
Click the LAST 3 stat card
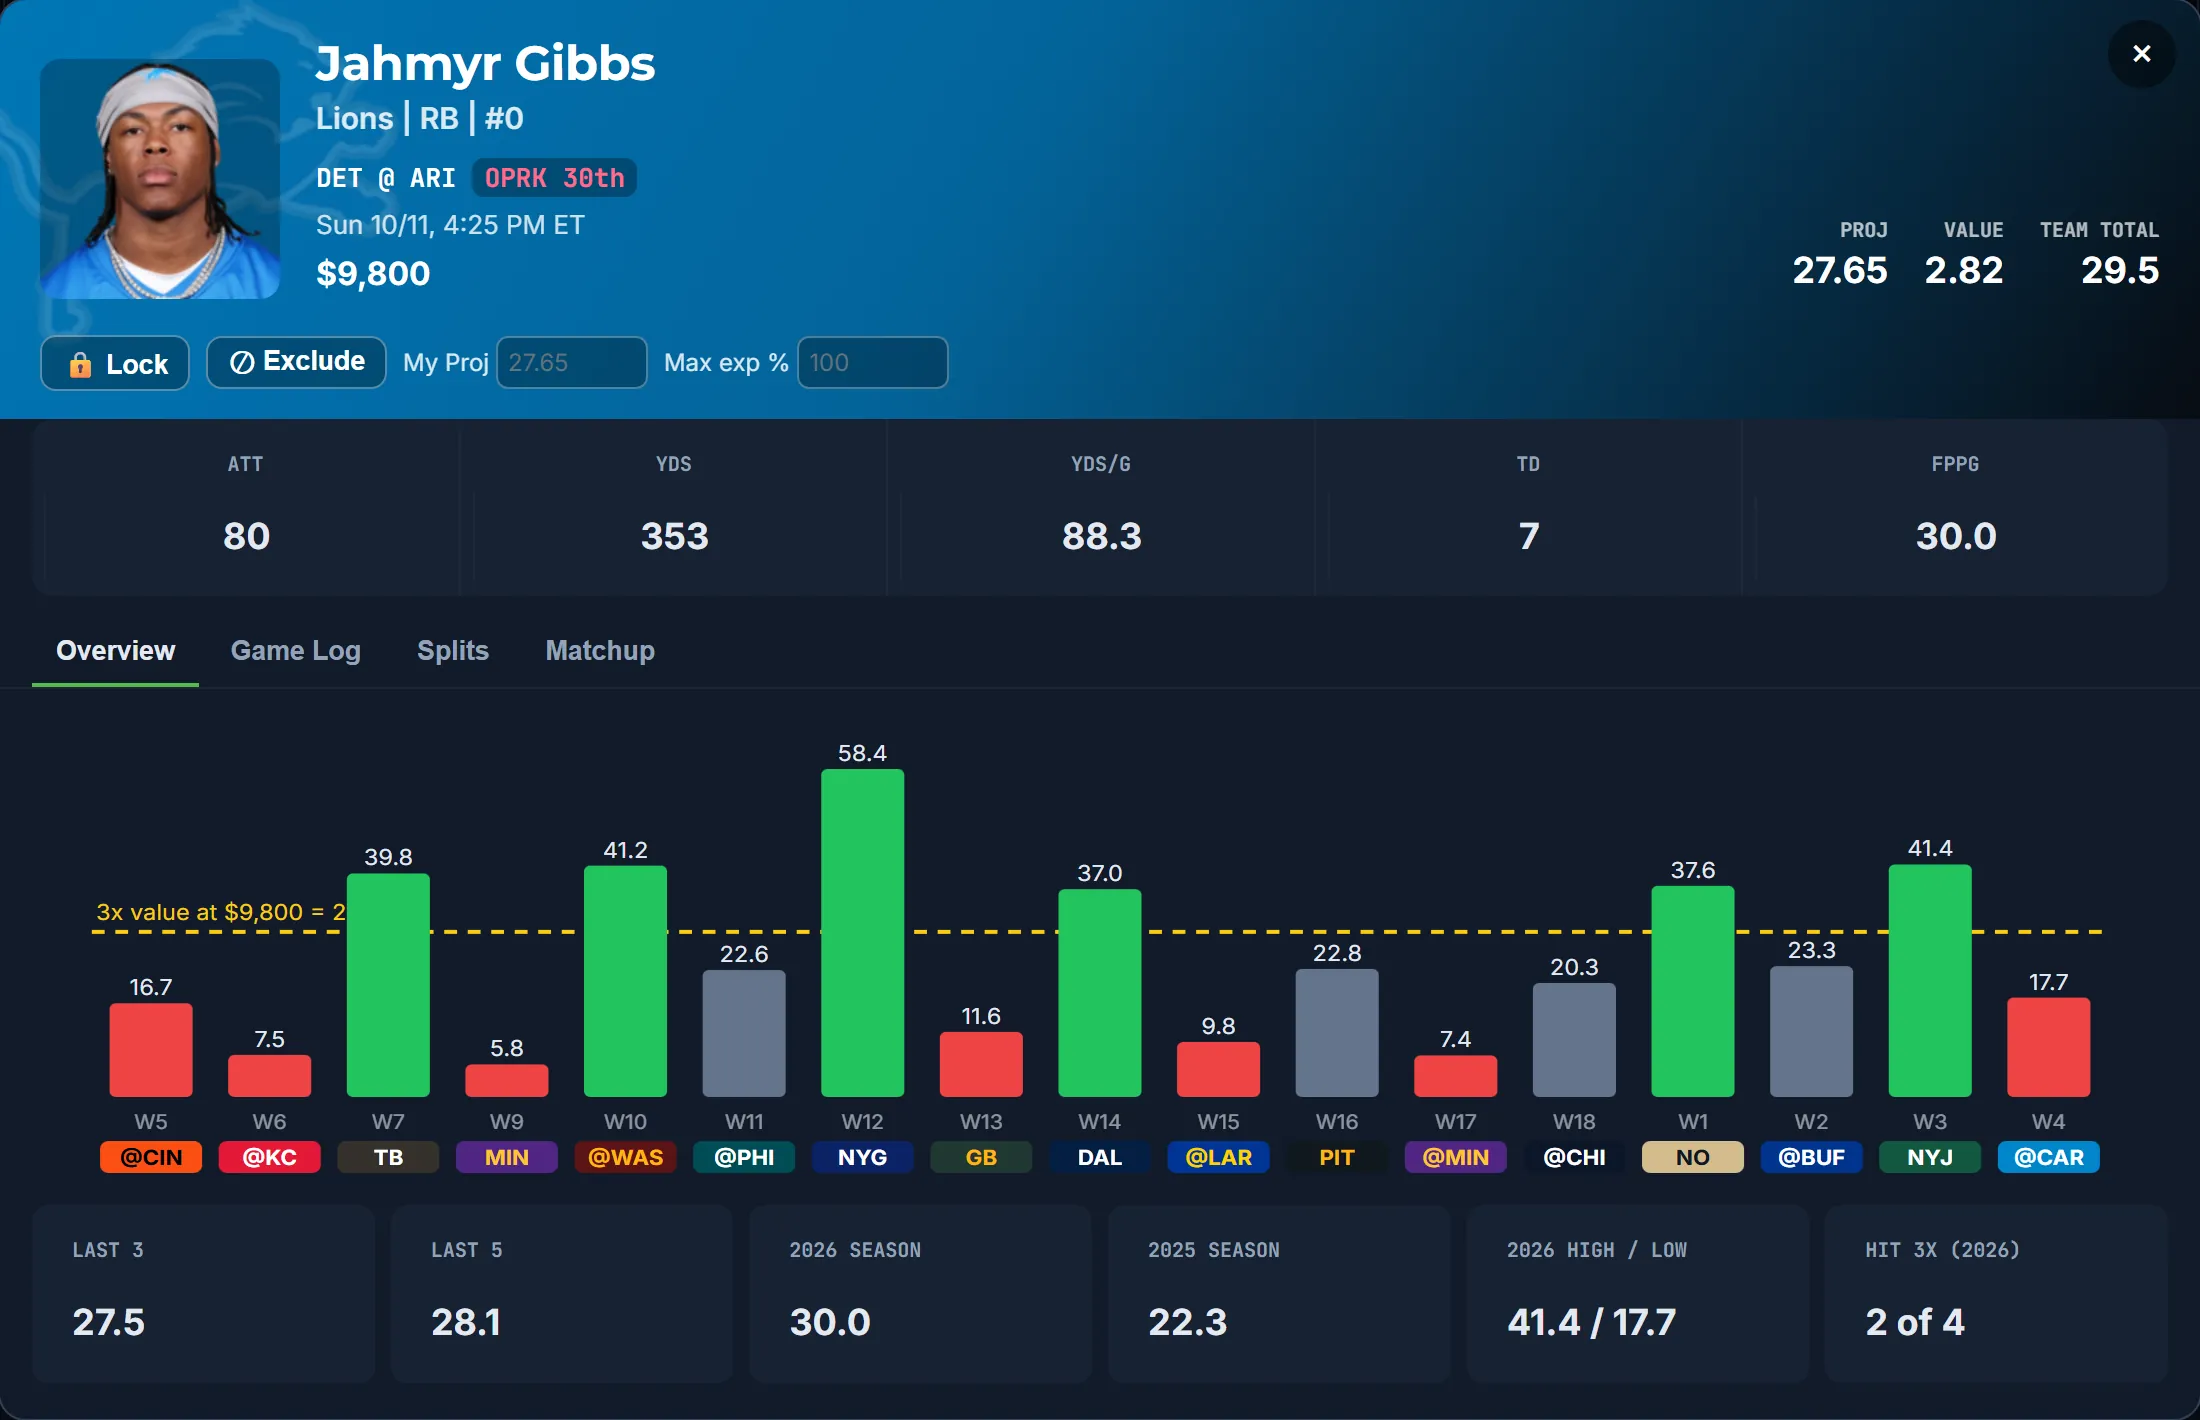(204, 1294)
